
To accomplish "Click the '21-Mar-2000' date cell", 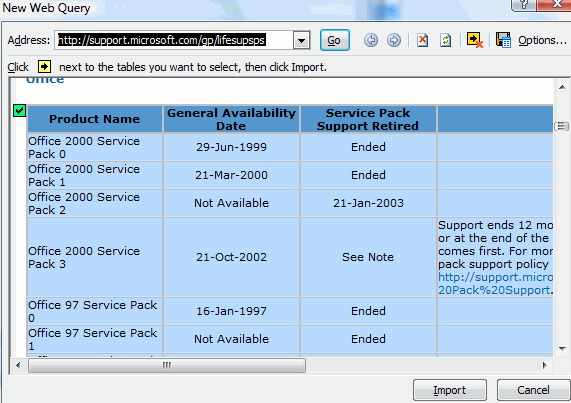I will point(231,175).
